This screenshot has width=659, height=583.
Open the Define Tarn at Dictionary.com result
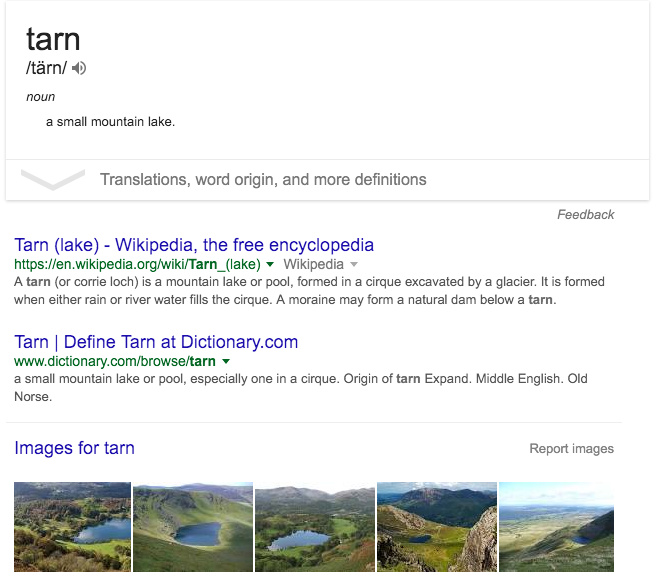pos(156,342)
